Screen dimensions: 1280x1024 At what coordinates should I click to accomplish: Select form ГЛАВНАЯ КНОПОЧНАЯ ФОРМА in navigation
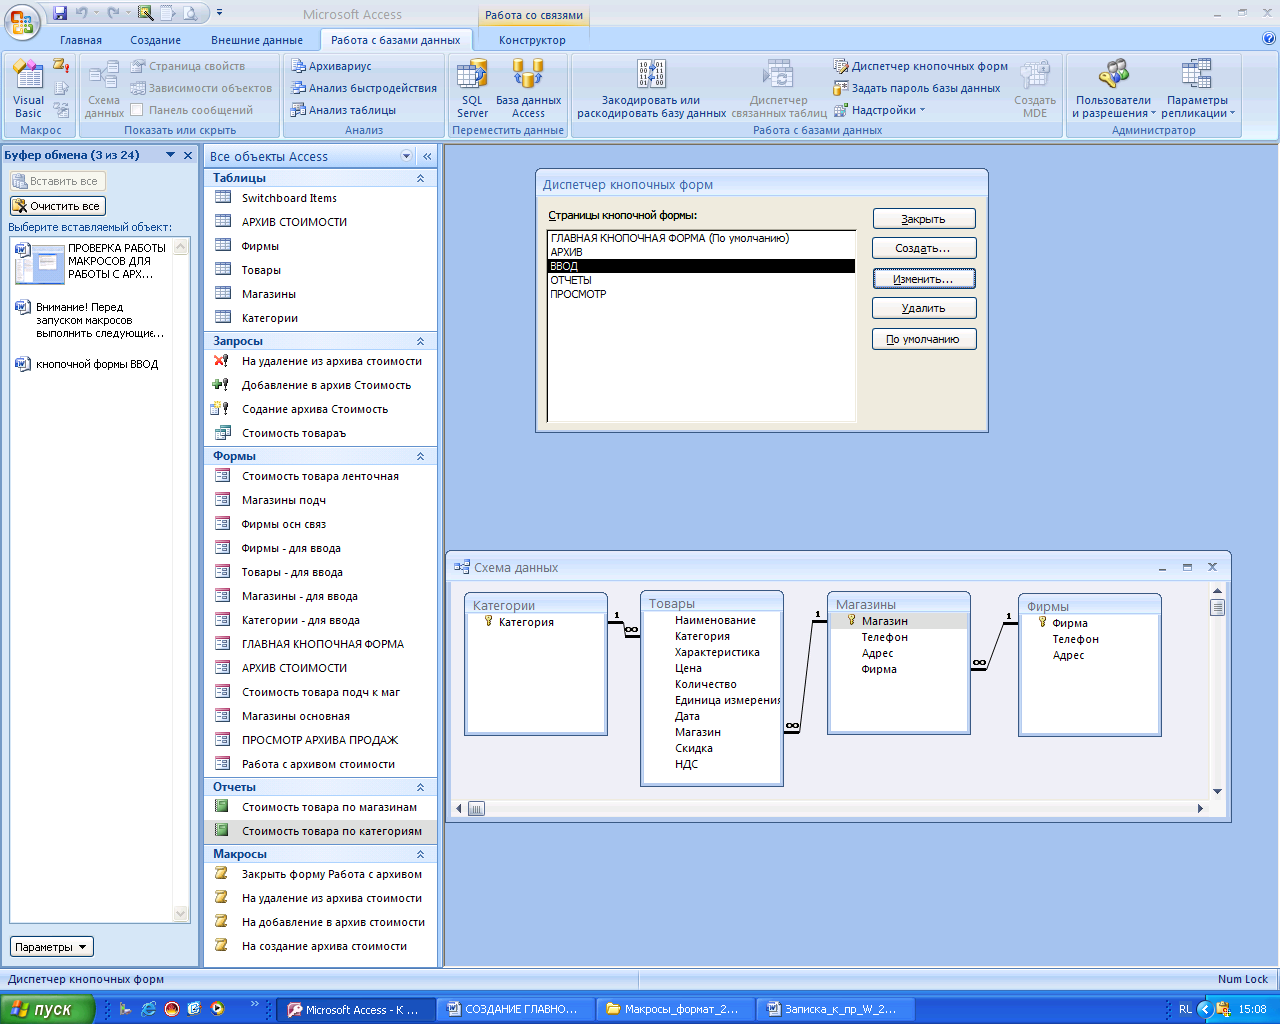(x=321, y=644)
